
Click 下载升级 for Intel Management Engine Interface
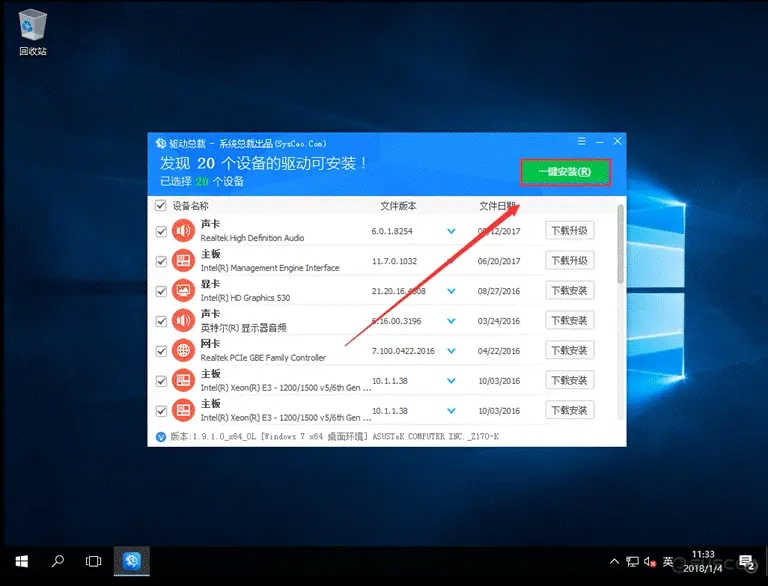569,261
